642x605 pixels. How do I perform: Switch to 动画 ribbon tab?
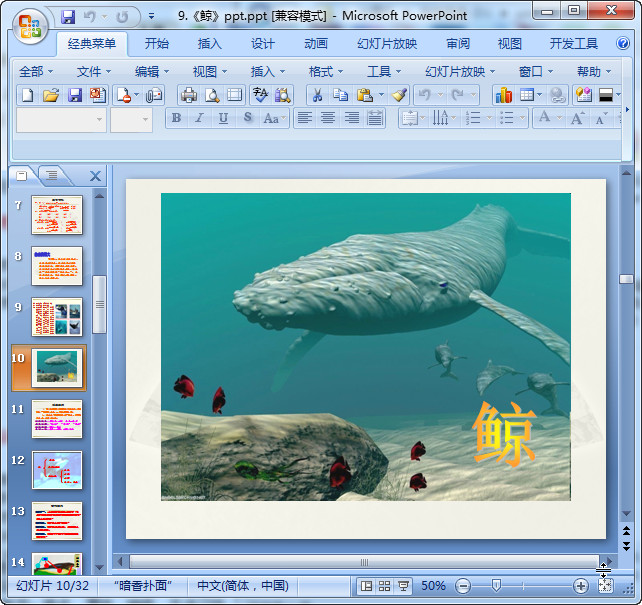316,43
